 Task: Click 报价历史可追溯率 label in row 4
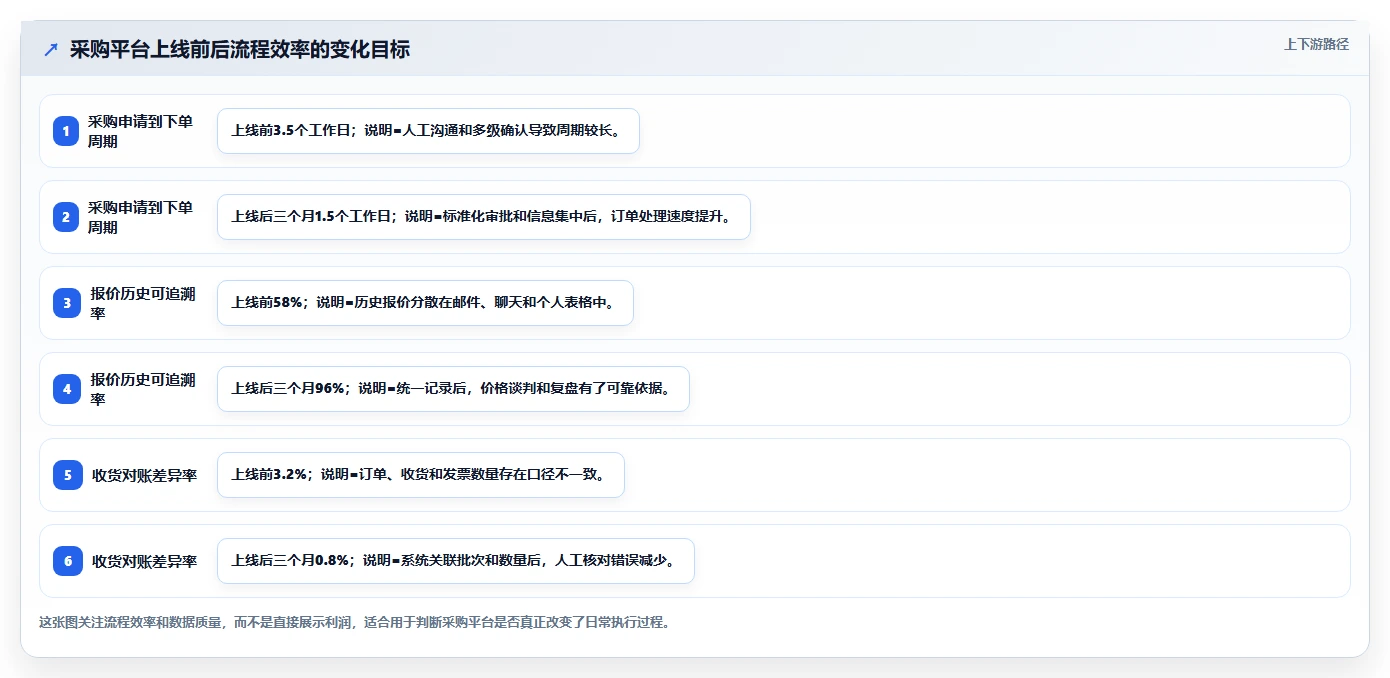(x=143, y=389)
